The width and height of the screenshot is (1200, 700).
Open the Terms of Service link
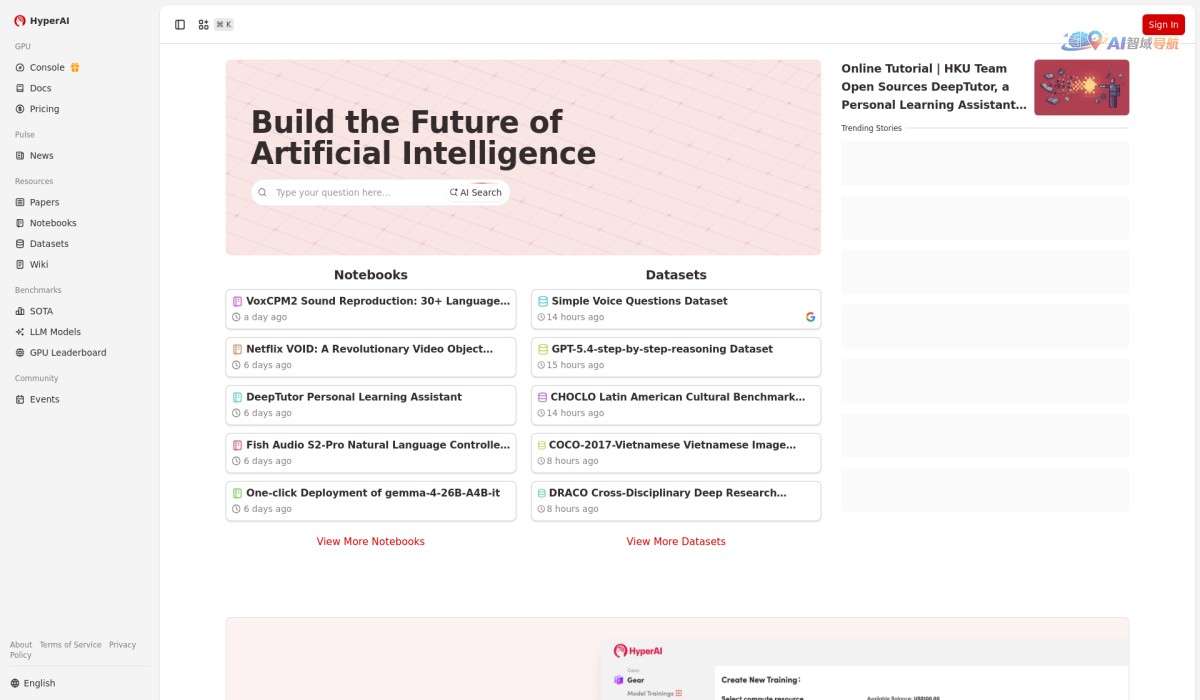tap(70, 645)
